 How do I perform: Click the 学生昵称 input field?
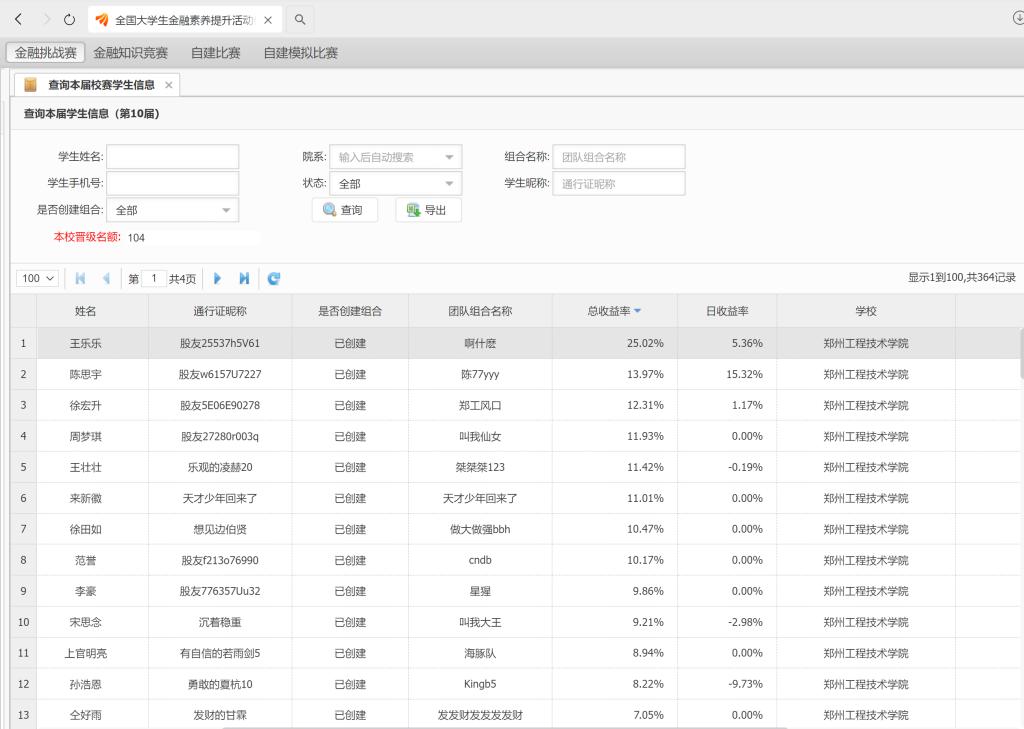pyautogui.click(x=619, y=184)
